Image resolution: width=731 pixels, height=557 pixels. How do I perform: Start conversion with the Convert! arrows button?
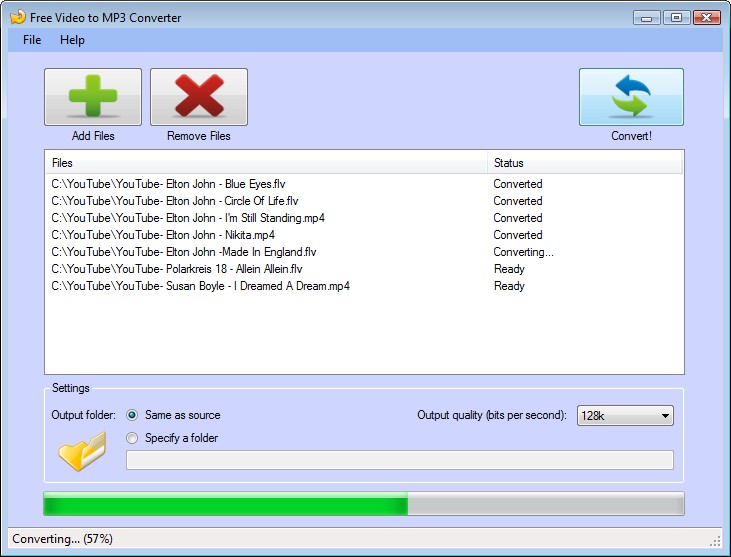point(631,97)
